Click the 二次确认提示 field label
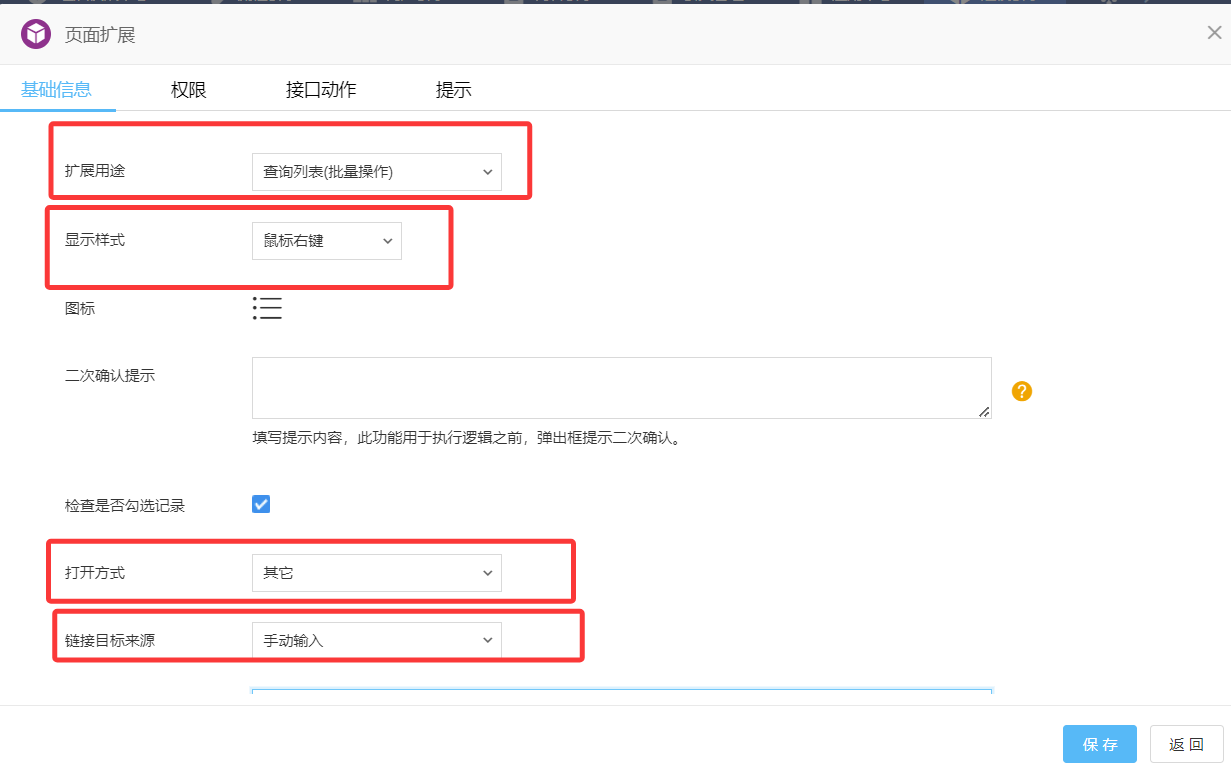This screenshot has height=780, width=1231. 110,376
